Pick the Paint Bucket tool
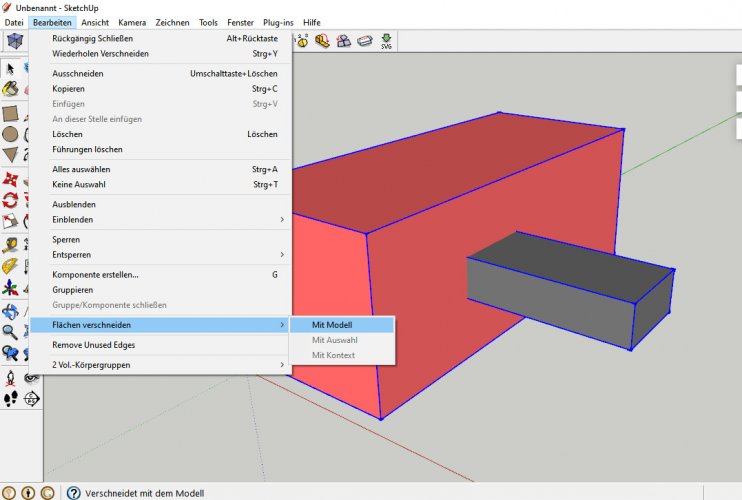This screenshot has width=742, height=500. click(10, 88)
